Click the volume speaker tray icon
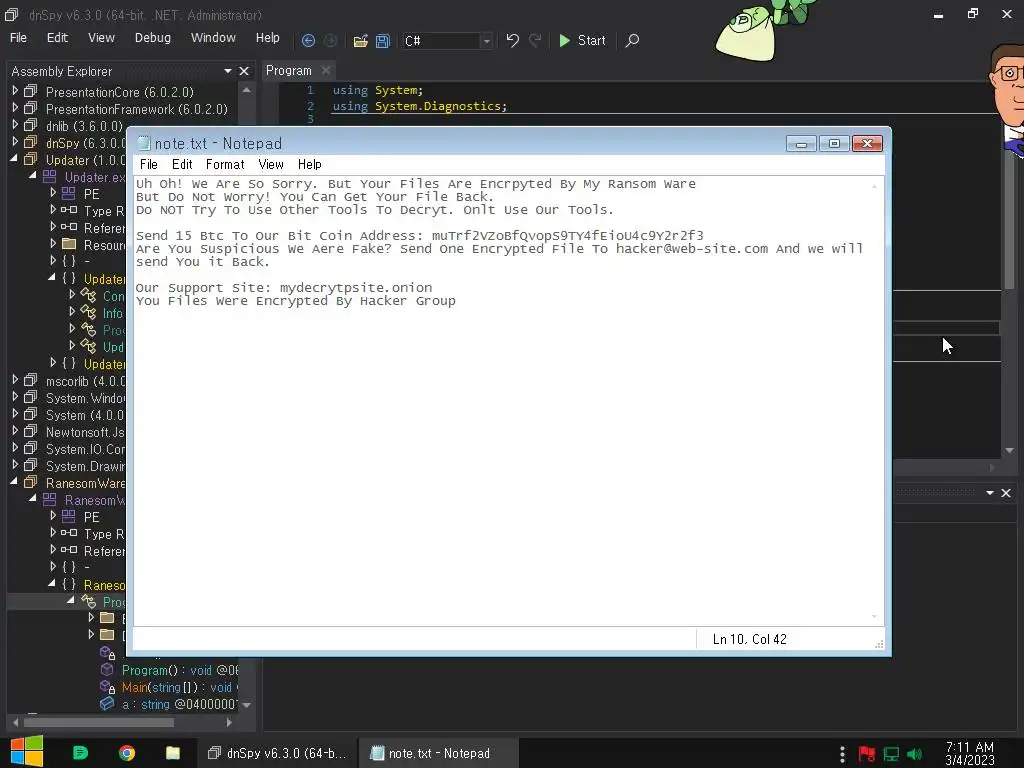This screenshot has height=768, width=1024. pos(915,754)
